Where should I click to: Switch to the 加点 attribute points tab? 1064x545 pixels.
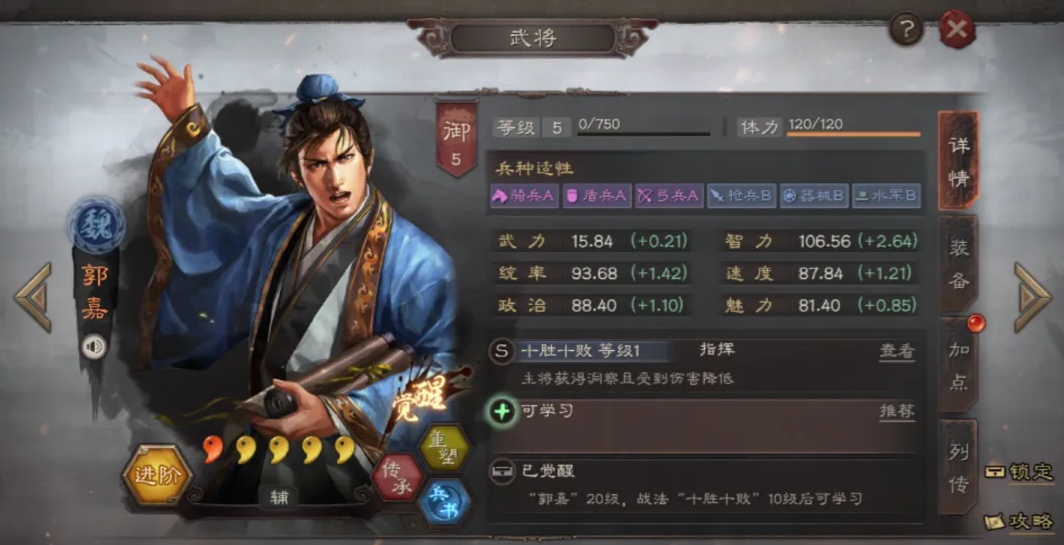point(958,366)
